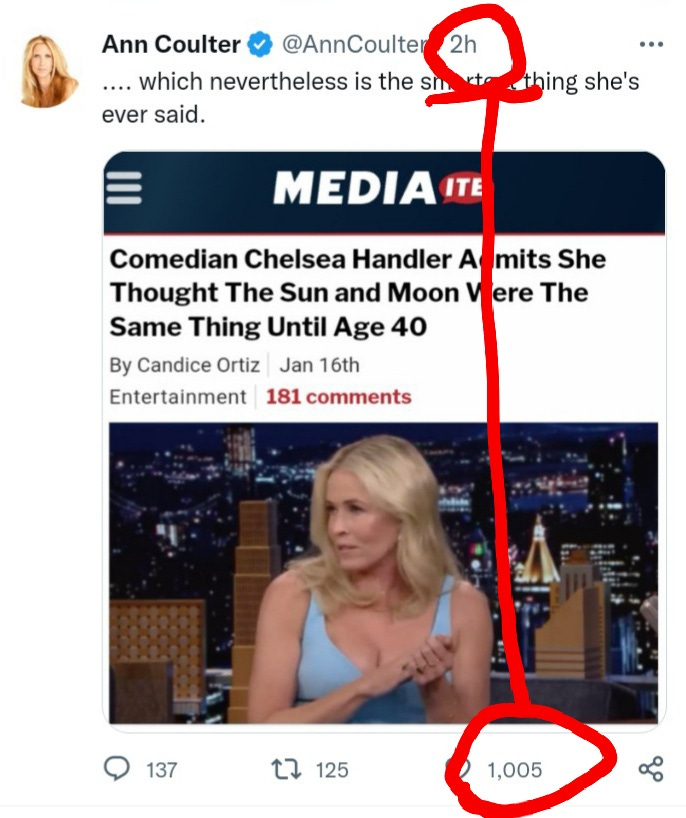
Task: Click the share icon
Action: [651, 769]
